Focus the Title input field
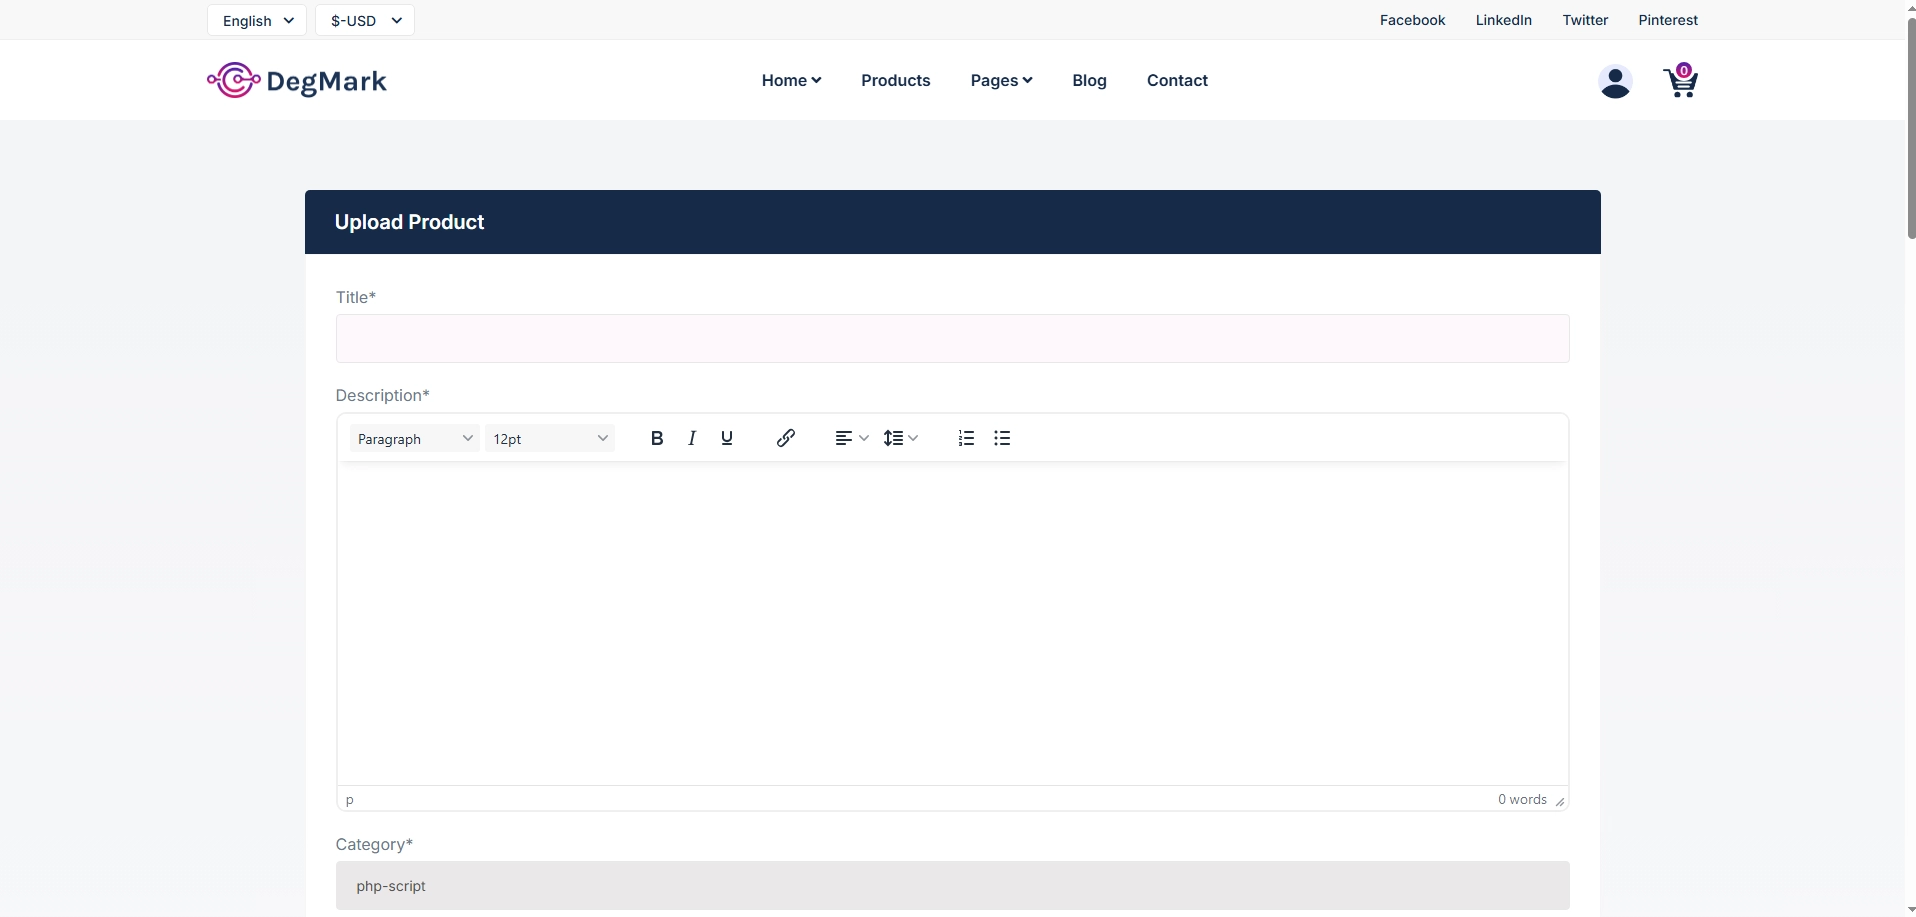 coord(952,339)
